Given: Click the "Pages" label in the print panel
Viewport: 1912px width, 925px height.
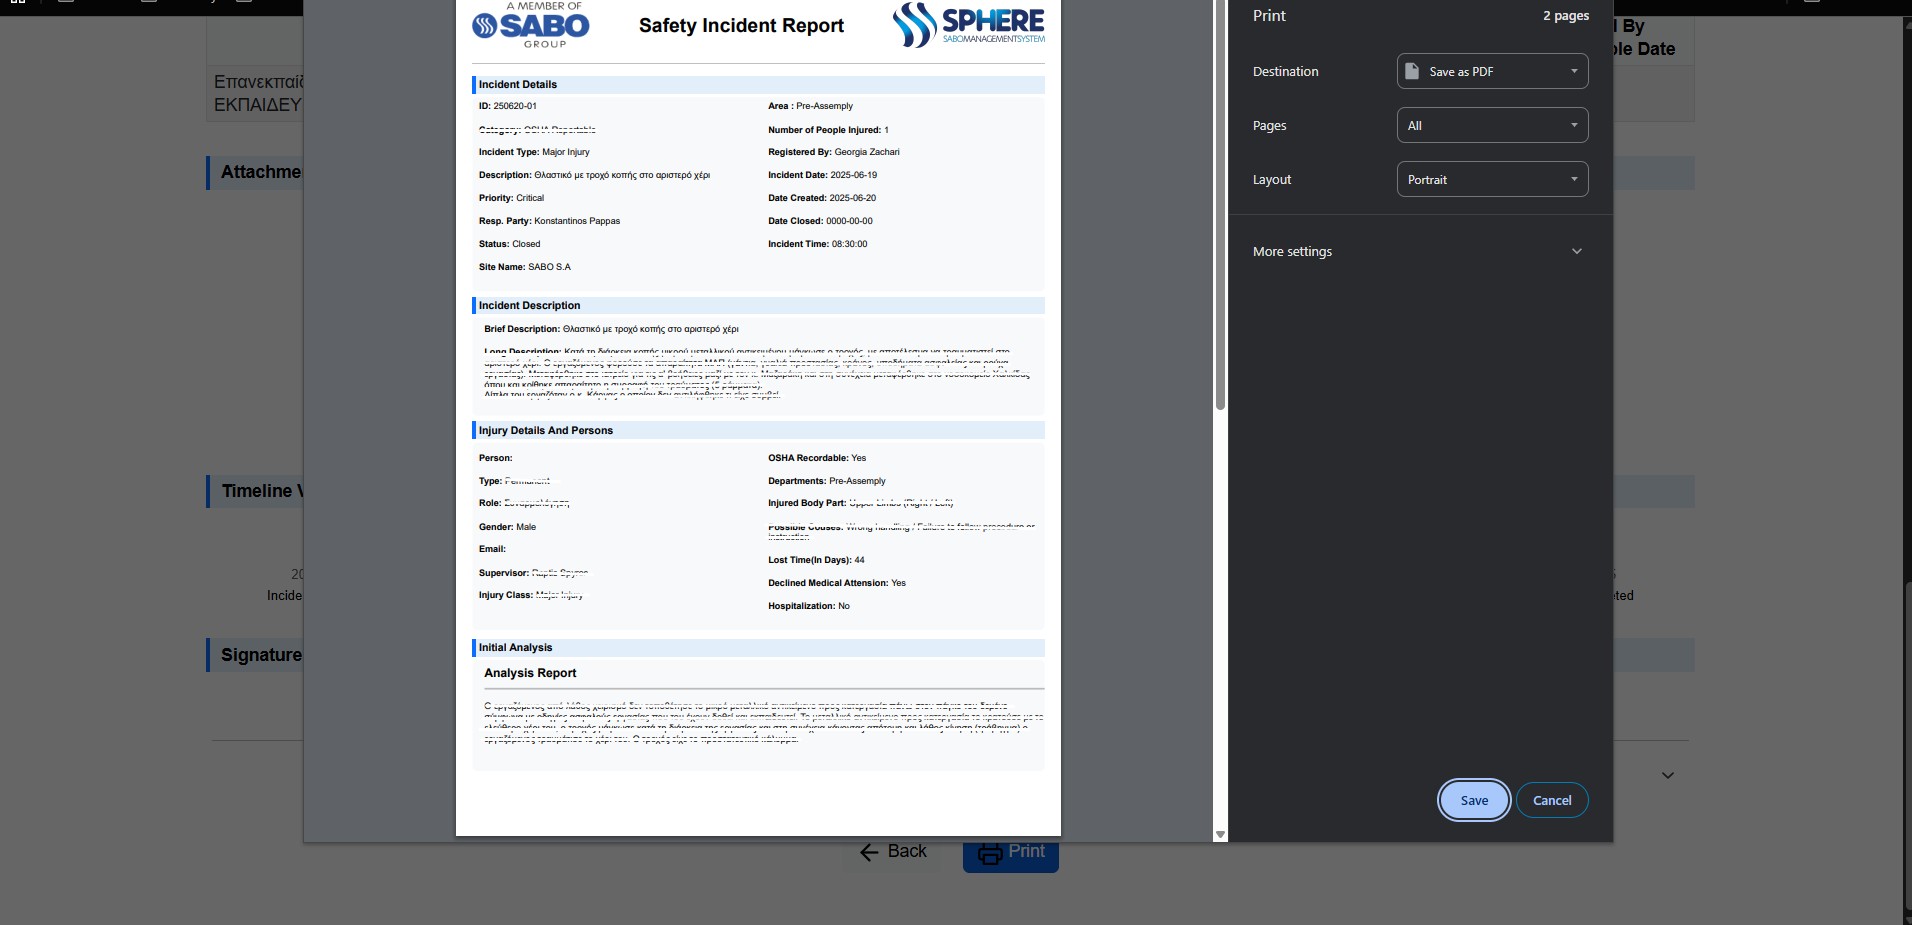Looking at the screenshot, I should coord(1269,125).
